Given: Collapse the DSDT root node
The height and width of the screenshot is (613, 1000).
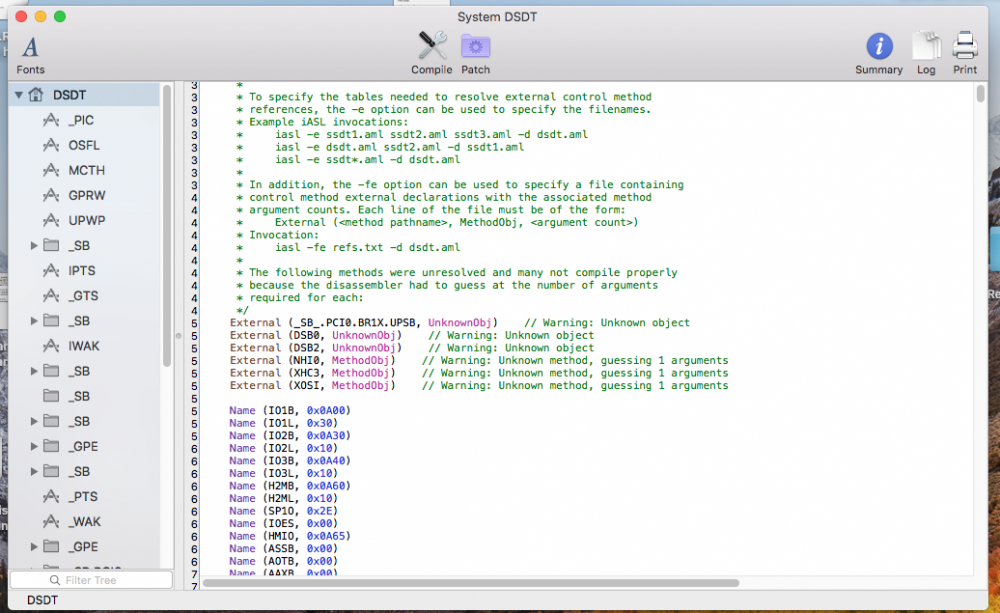Looking at the screenshot, I should (19, 95).
